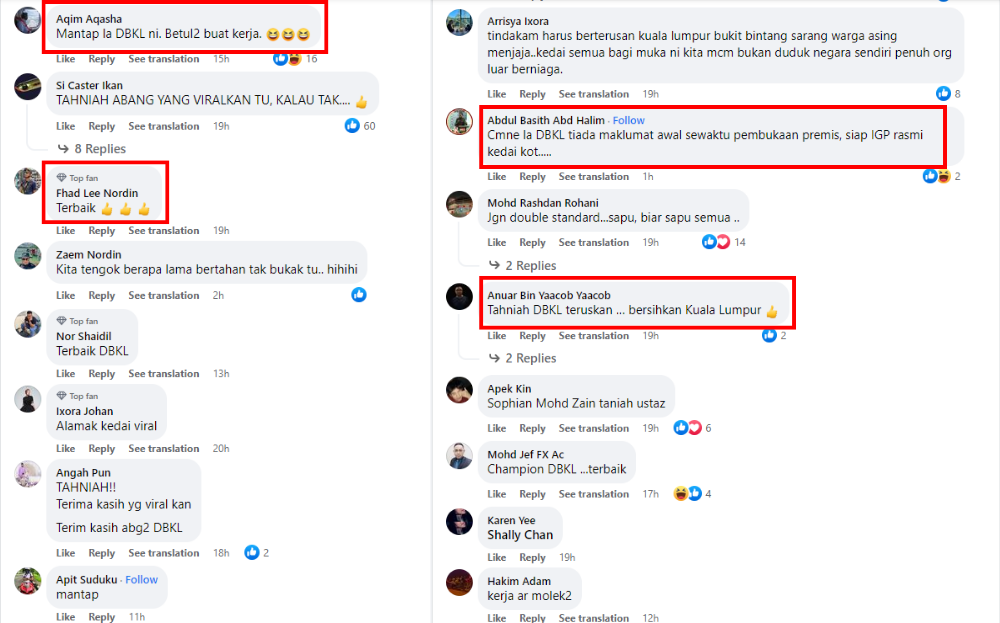
Task: Click Arrisya Ixora's profile thumbnail
Action: (x=459, y=23)
